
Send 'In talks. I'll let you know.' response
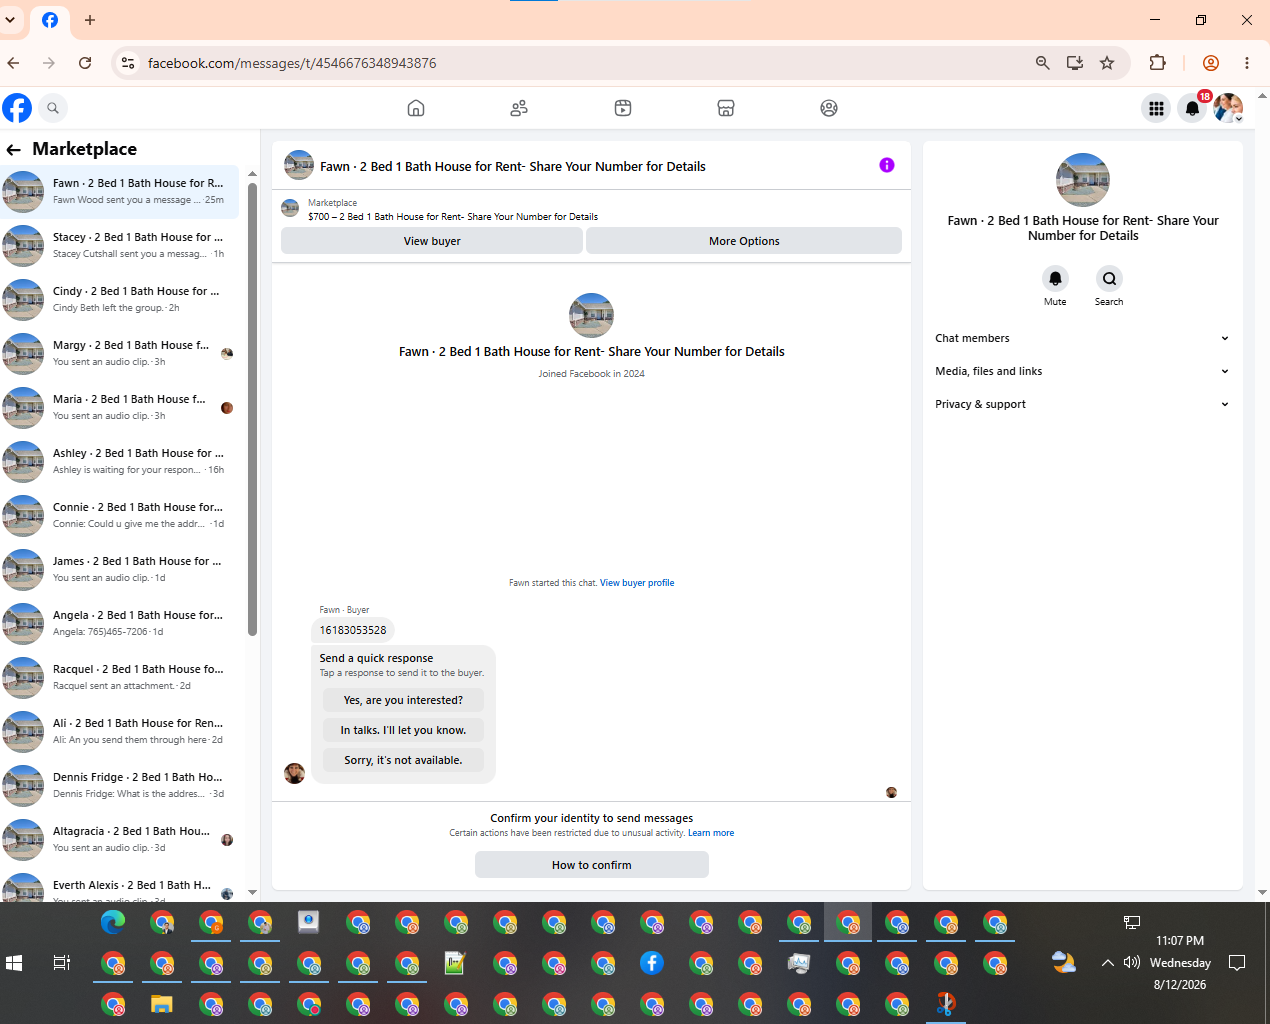point(403,730)
